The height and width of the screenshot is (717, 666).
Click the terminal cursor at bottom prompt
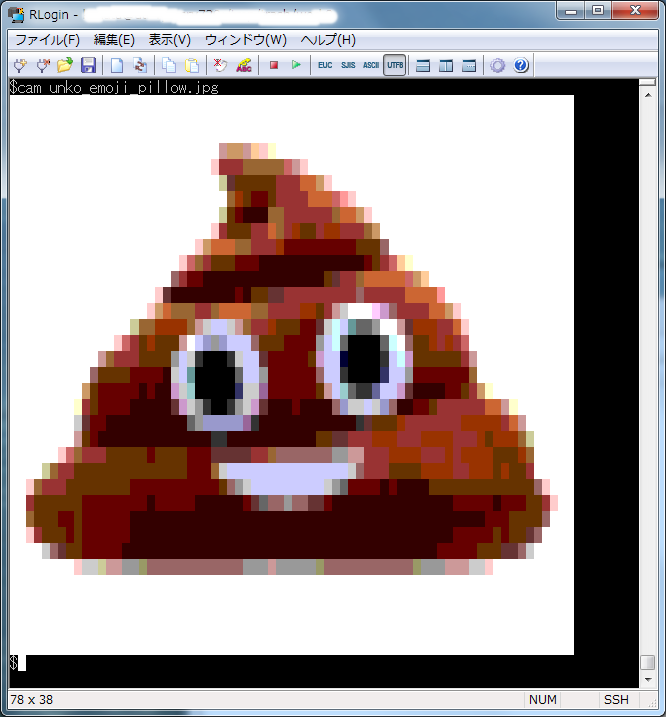(21, 663)
